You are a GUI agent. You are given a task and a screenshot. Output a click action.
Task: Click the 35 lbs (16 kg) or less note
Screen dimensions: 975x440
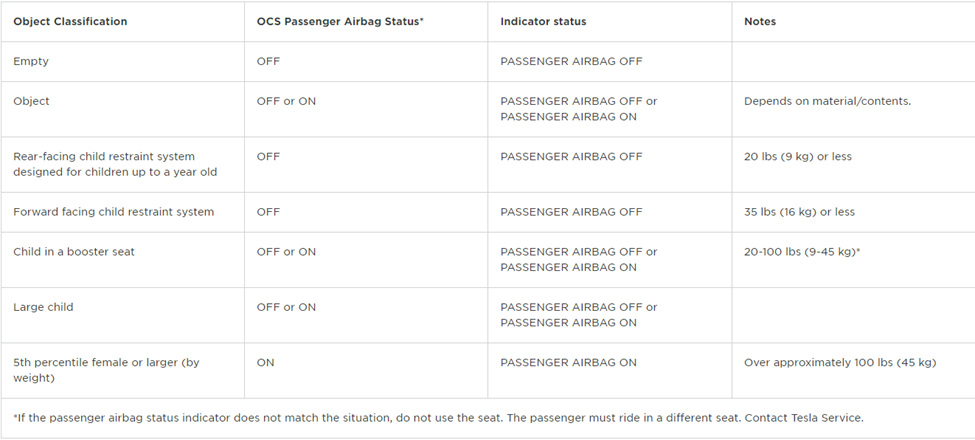tap(799, 212)
